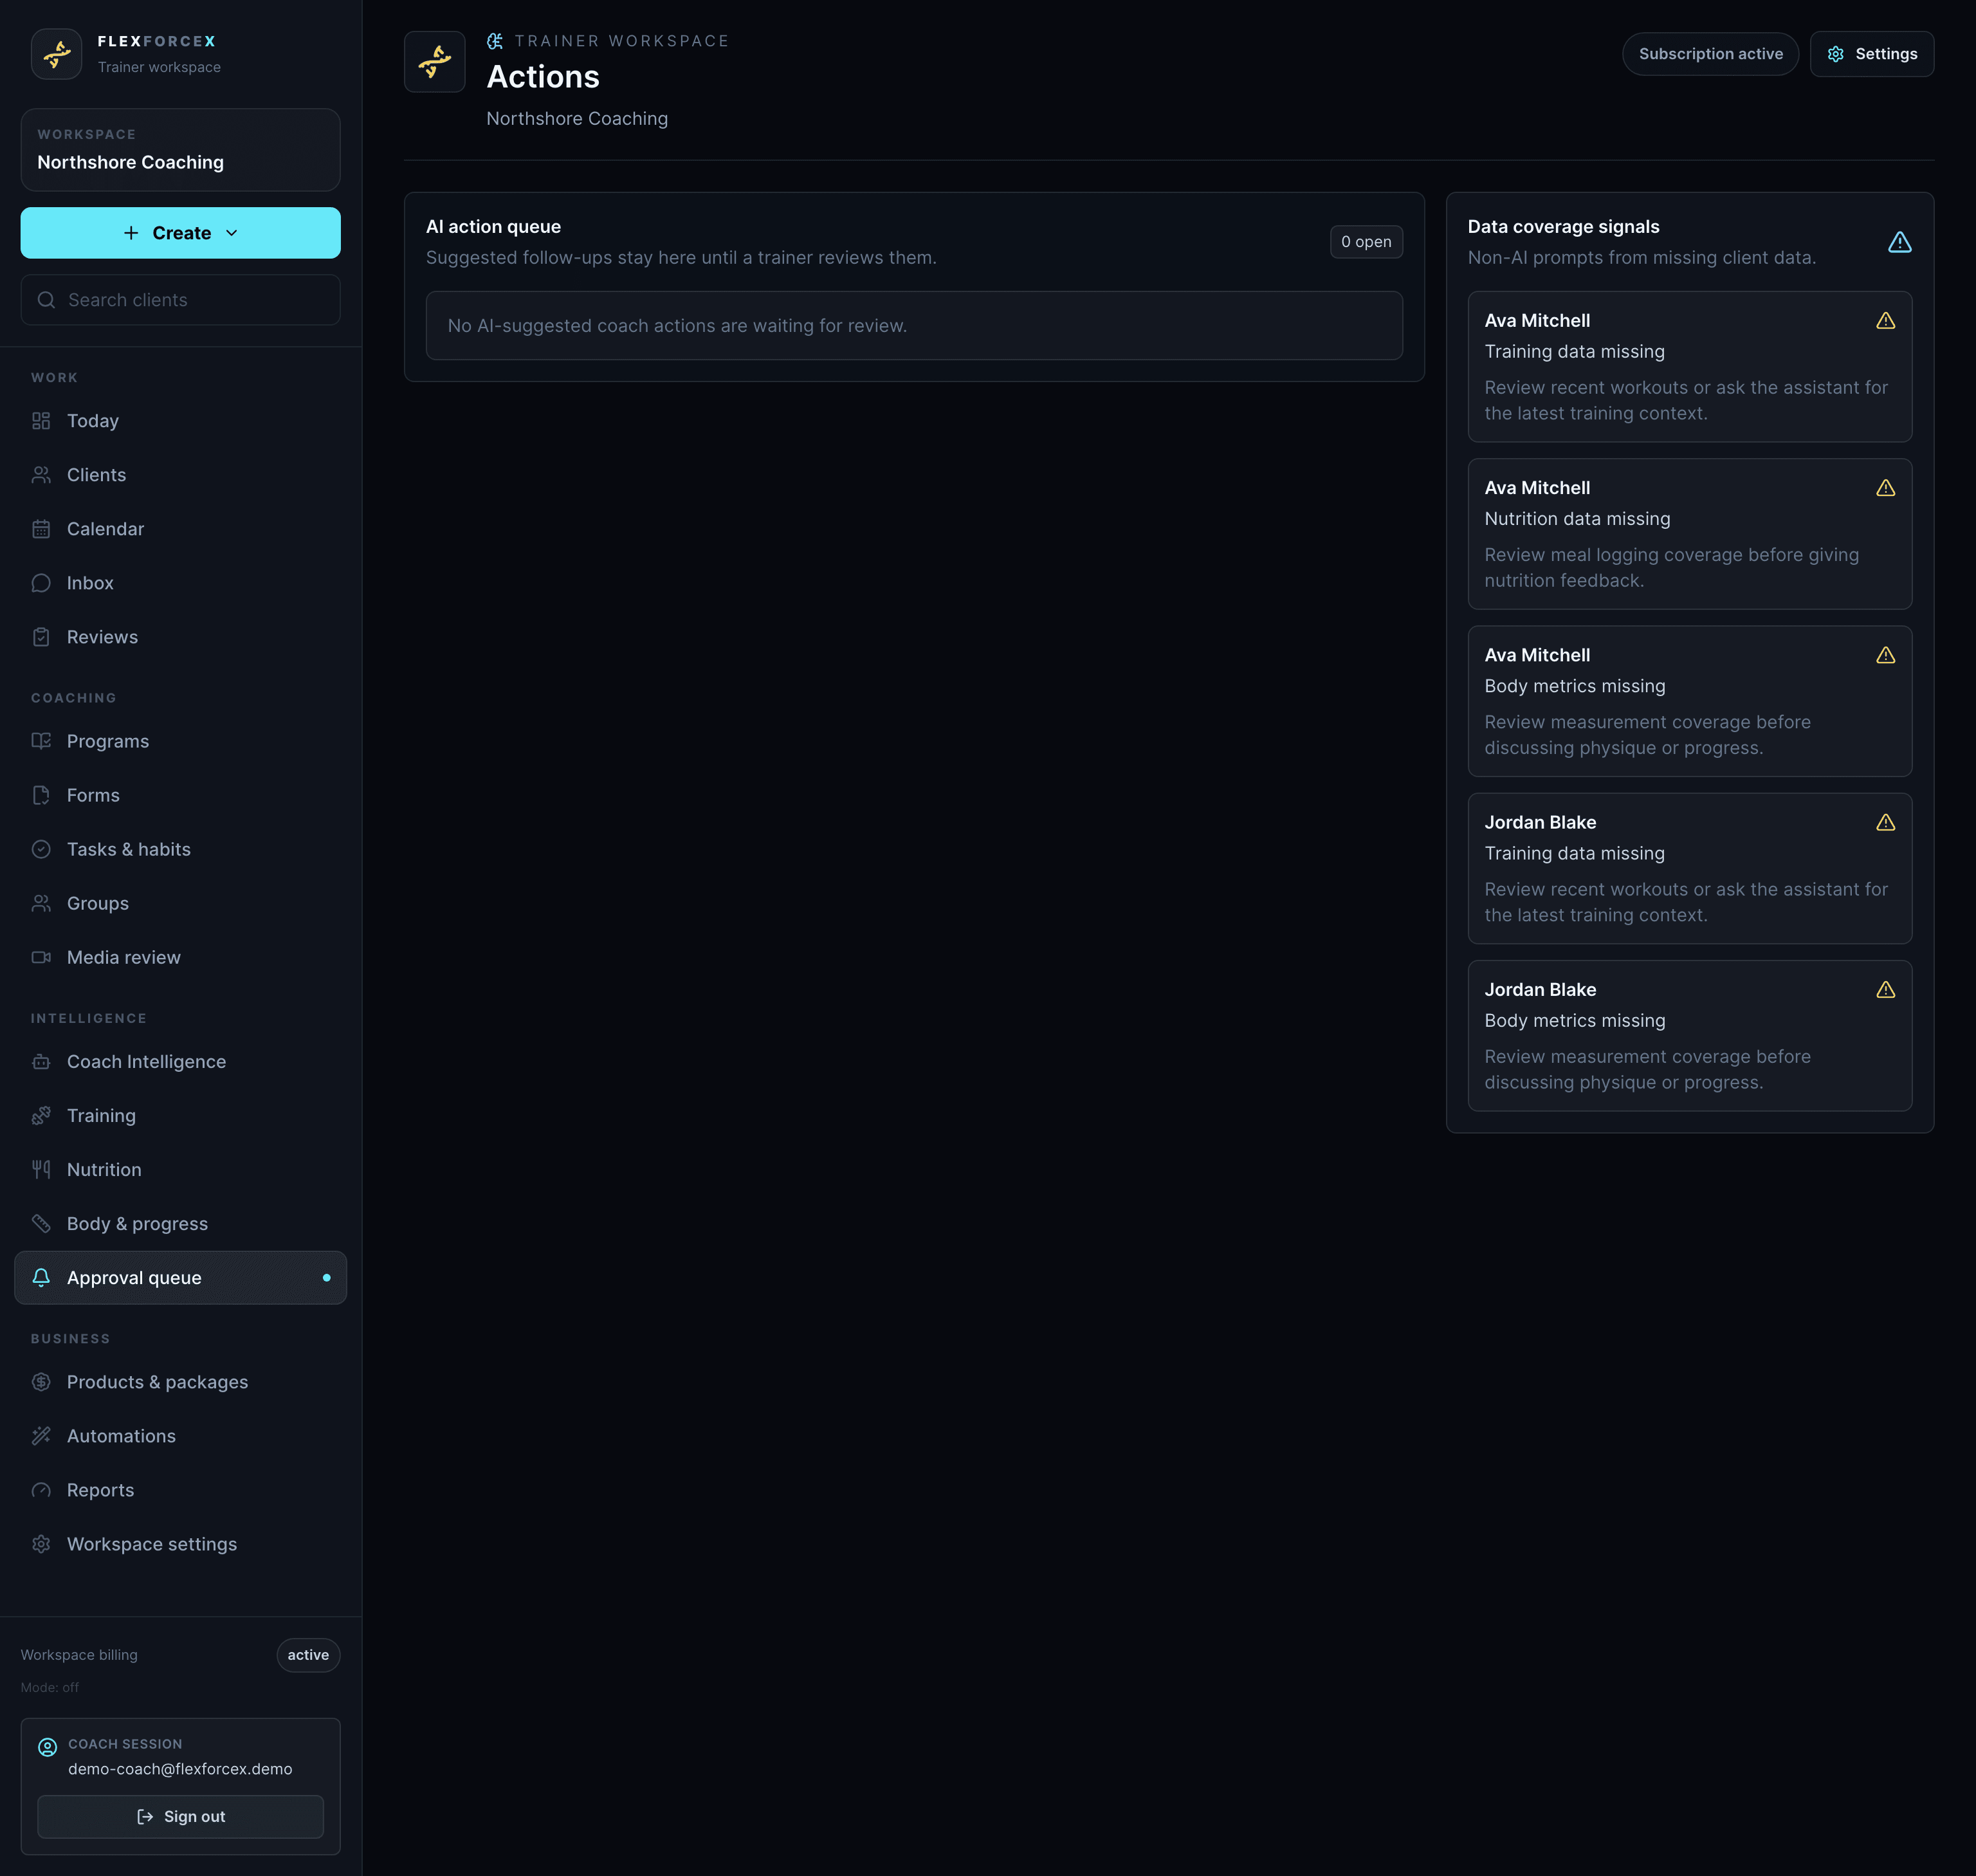Click the Actions page header logo
1976x1876 pixels.
pyautogui.click(x=434, y=62)
